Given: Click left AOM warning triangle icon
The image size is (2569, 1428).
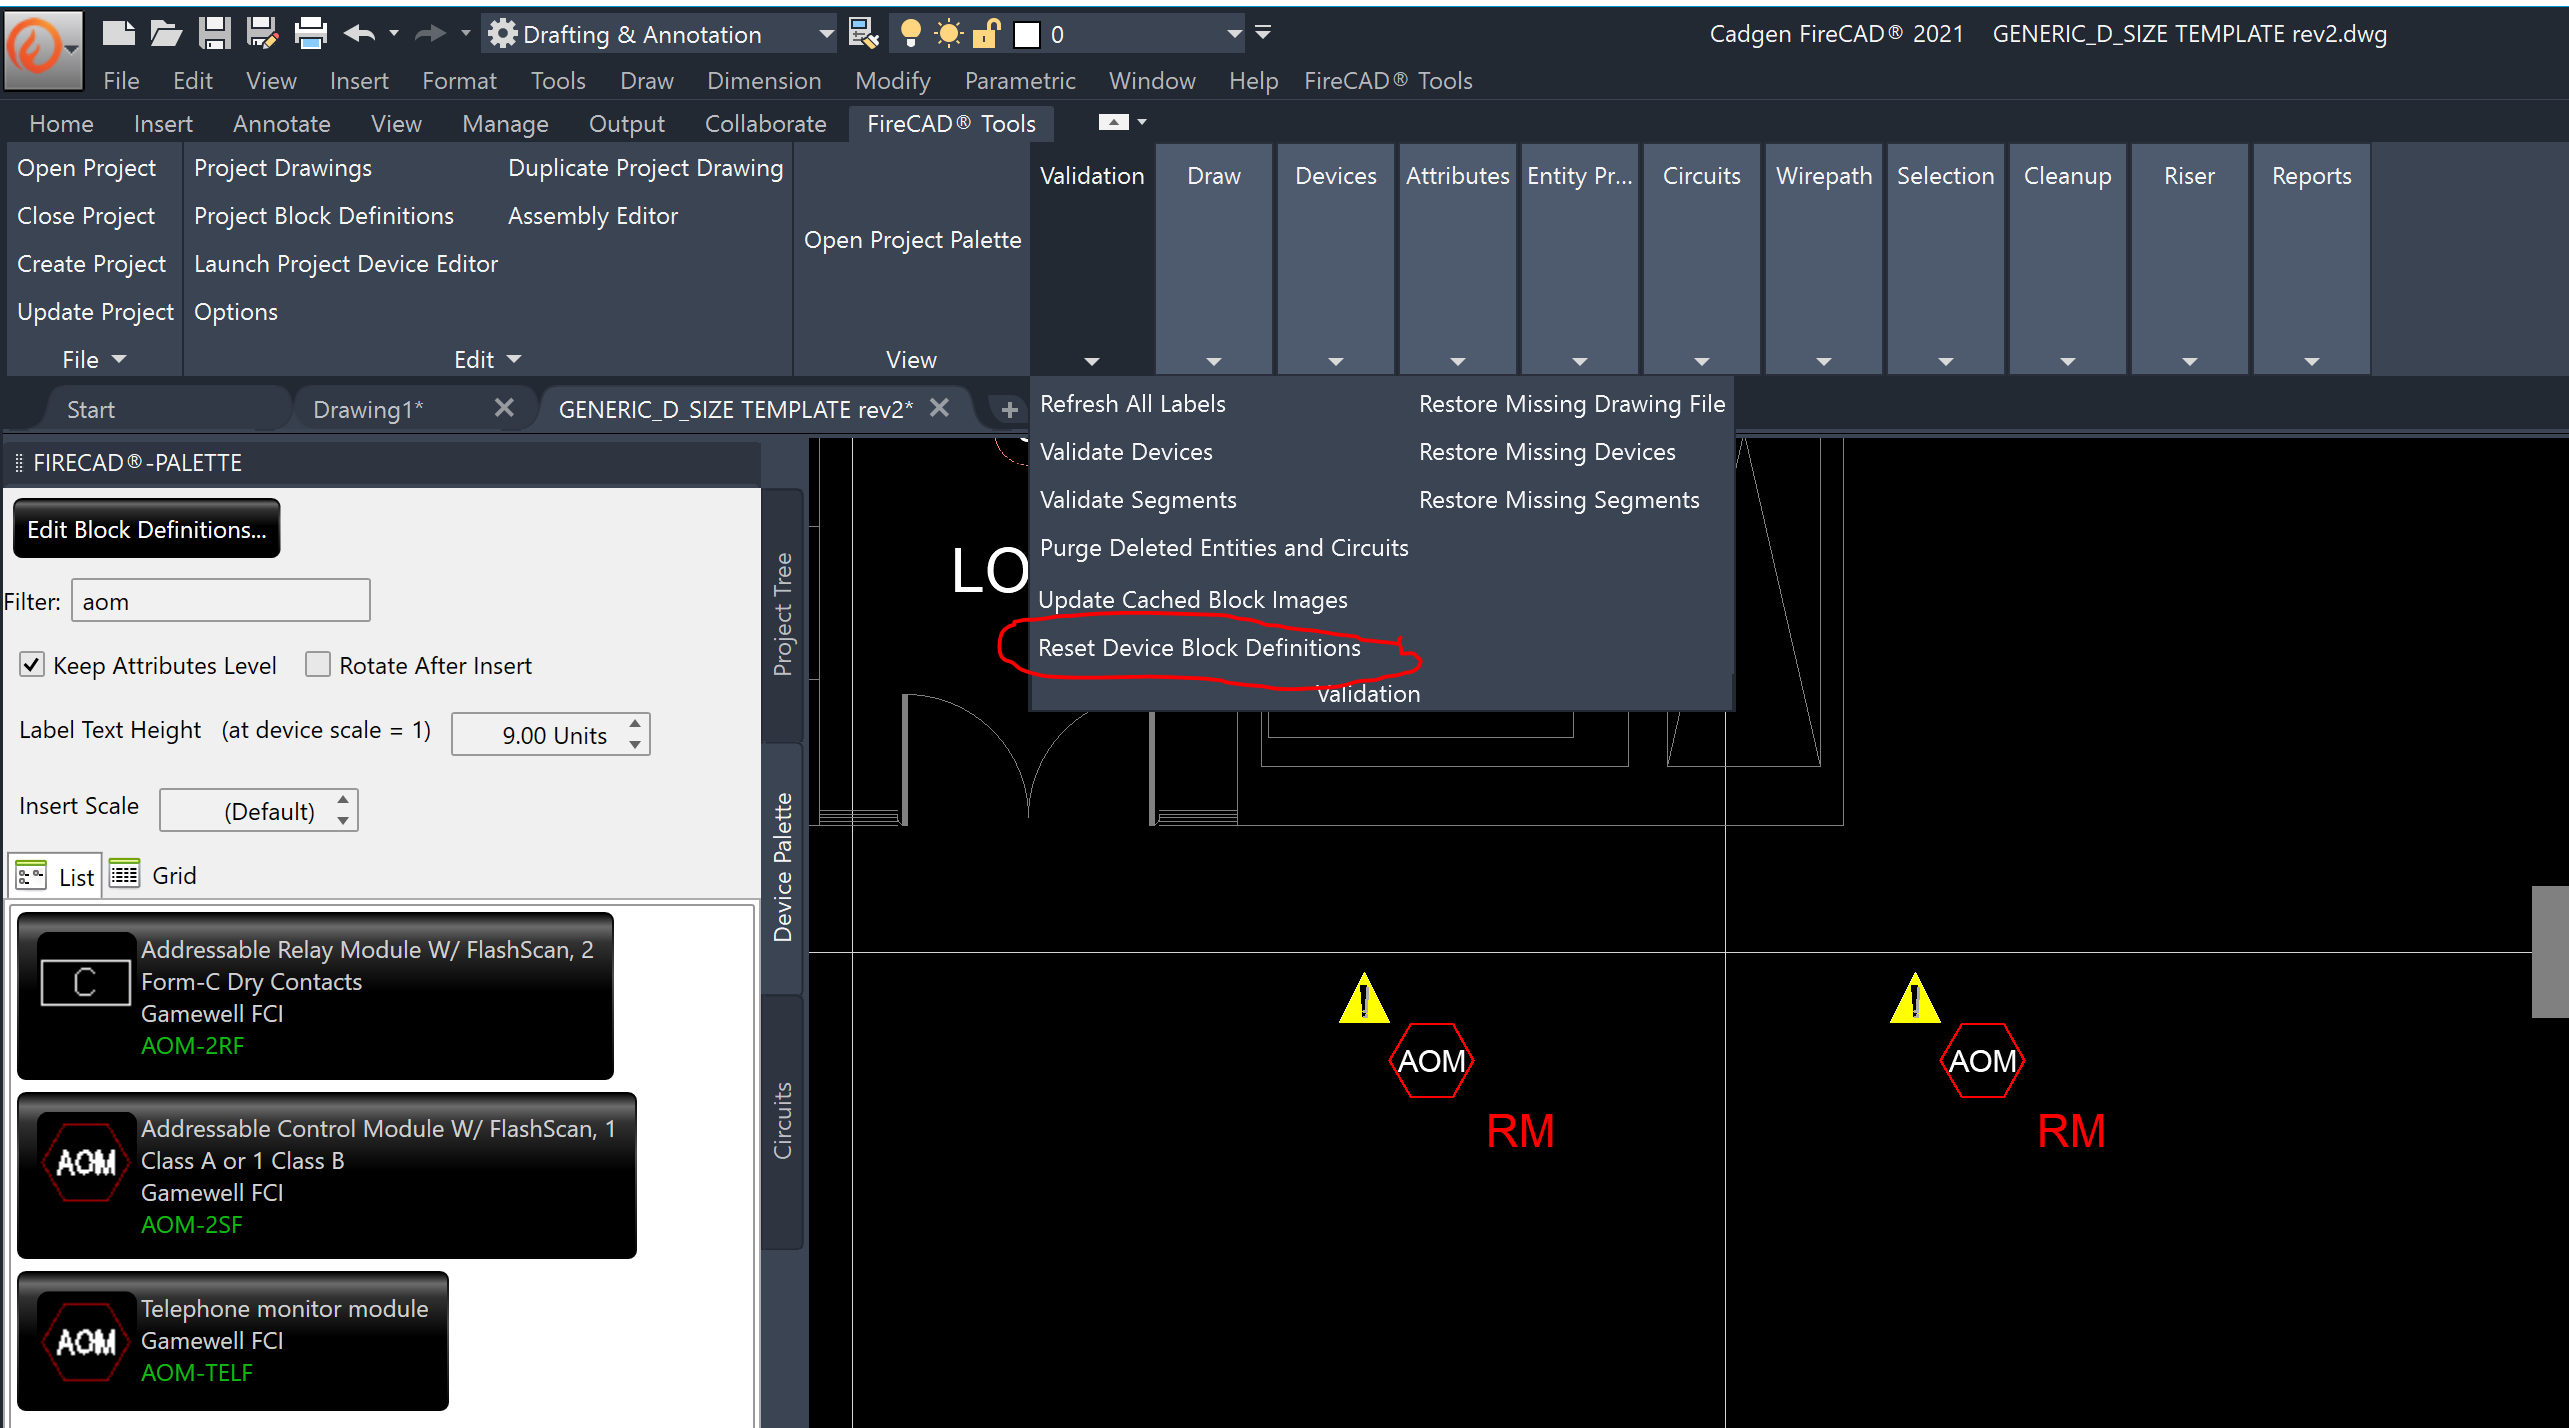Looking at the screenshot, I should point(1364,999).
